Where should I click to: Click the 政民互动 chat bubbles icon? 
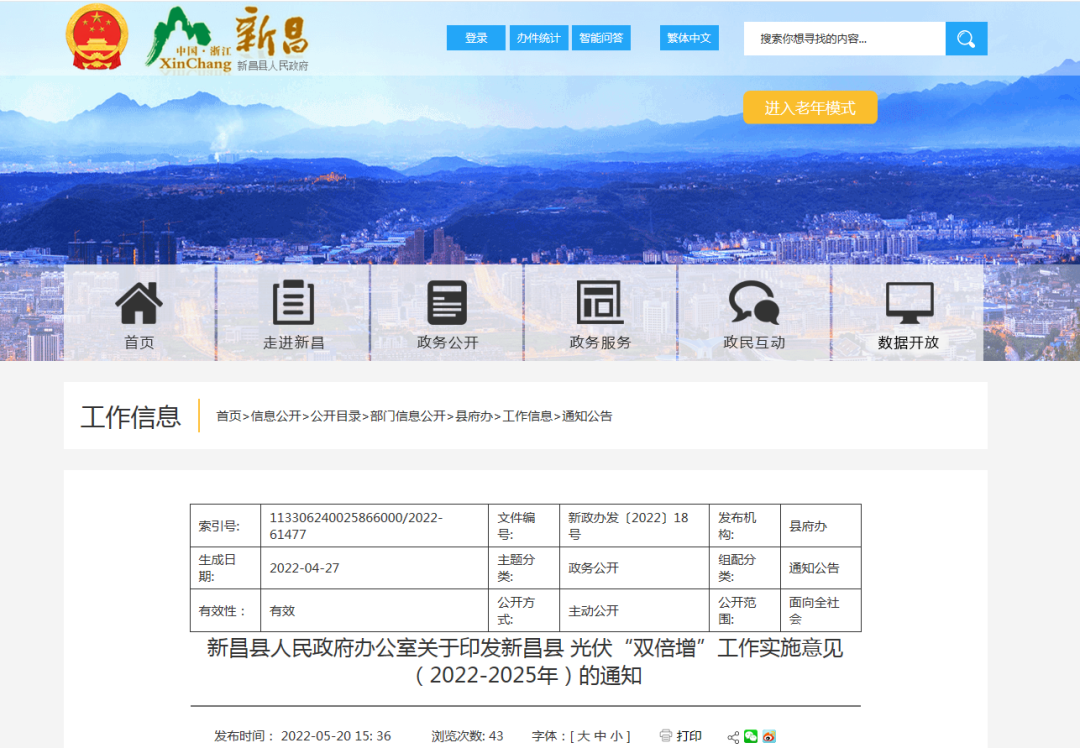753,303
